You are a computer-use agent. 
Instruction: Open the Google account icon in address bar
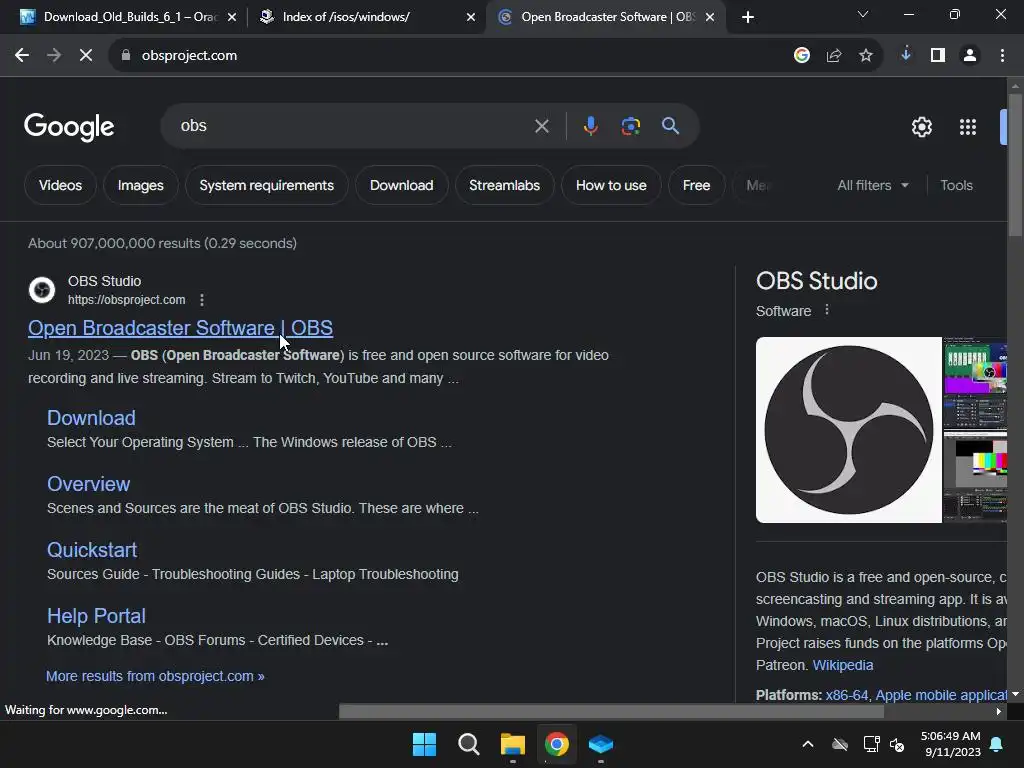coord(802,56)
